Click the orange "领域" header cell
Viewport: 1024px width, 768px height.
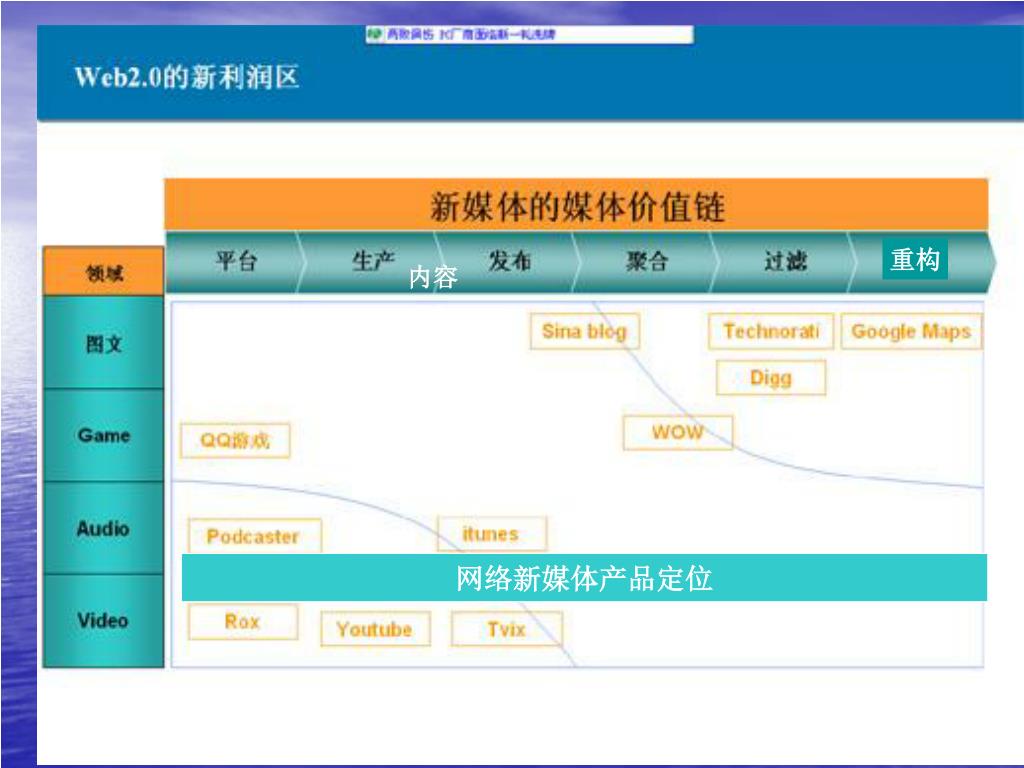[103, 272]
